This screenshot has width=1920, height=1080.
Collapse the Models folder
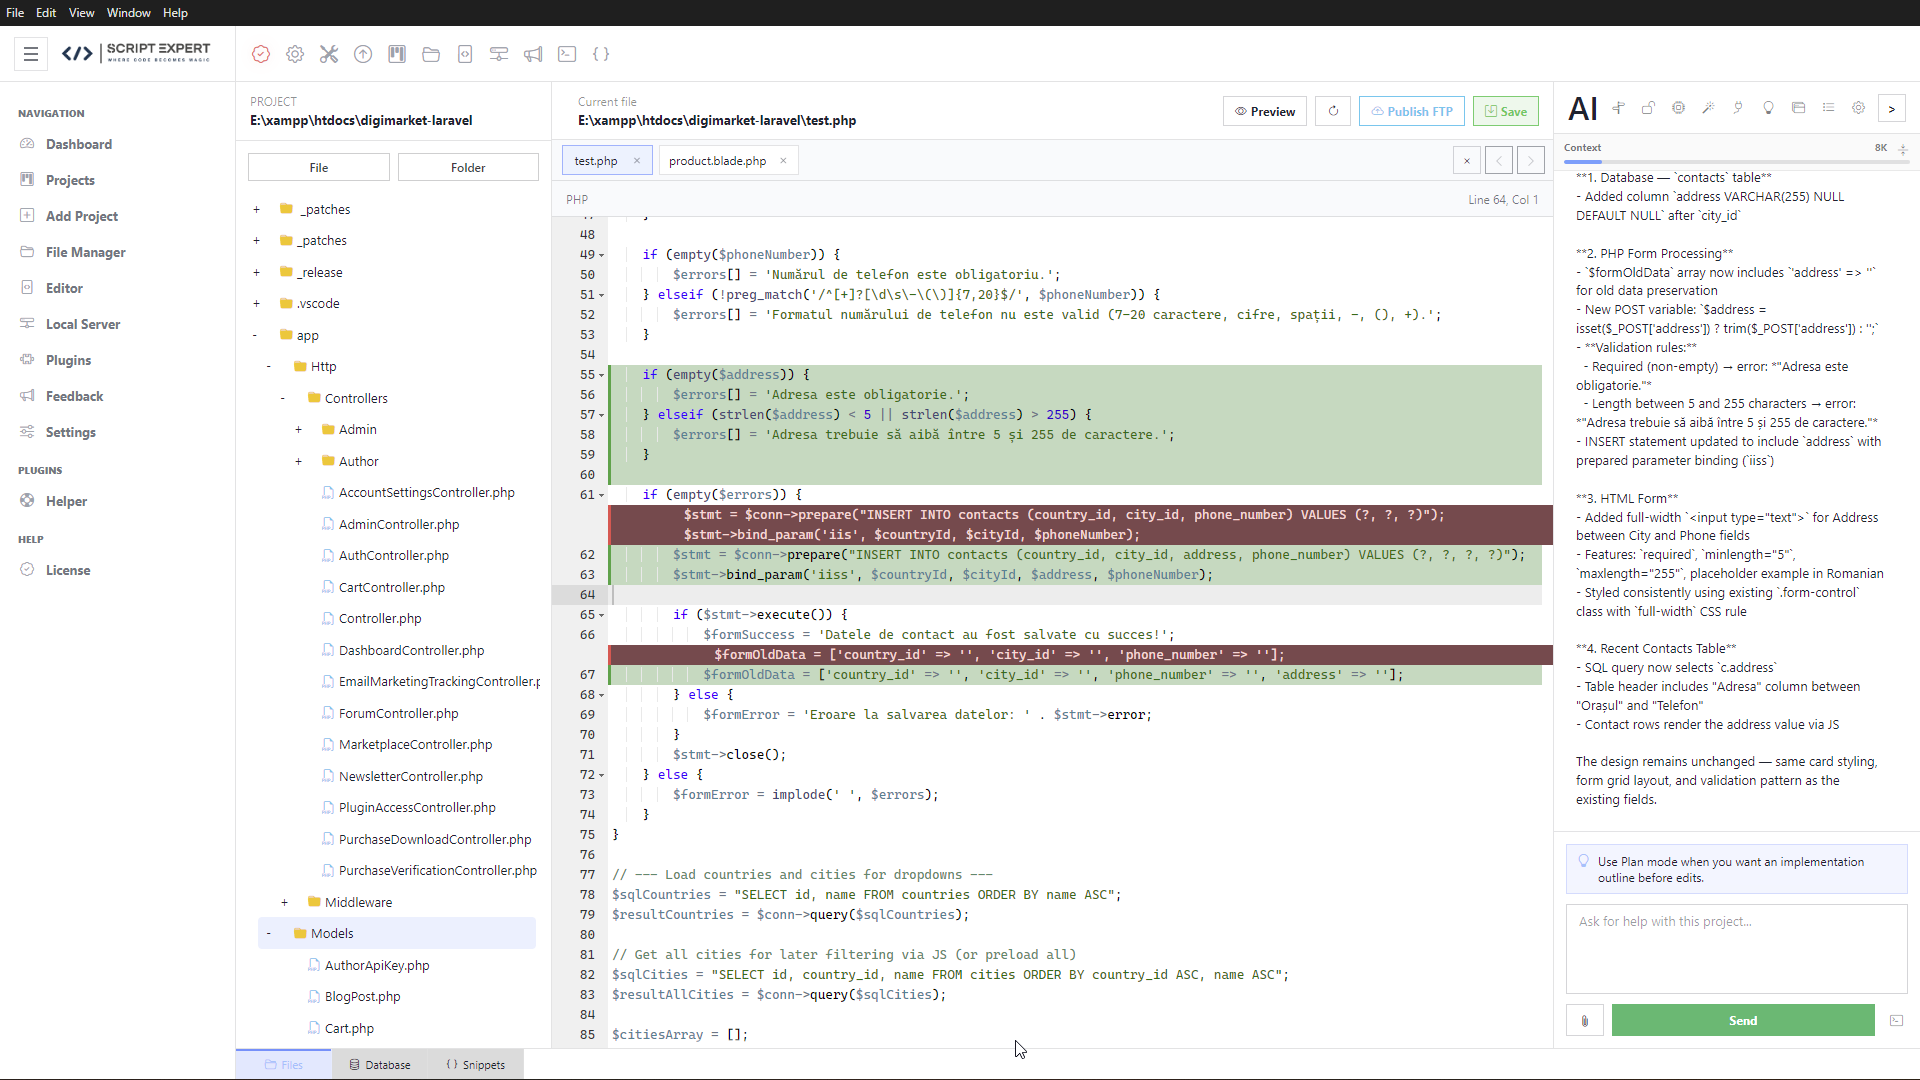click(269, 933)
